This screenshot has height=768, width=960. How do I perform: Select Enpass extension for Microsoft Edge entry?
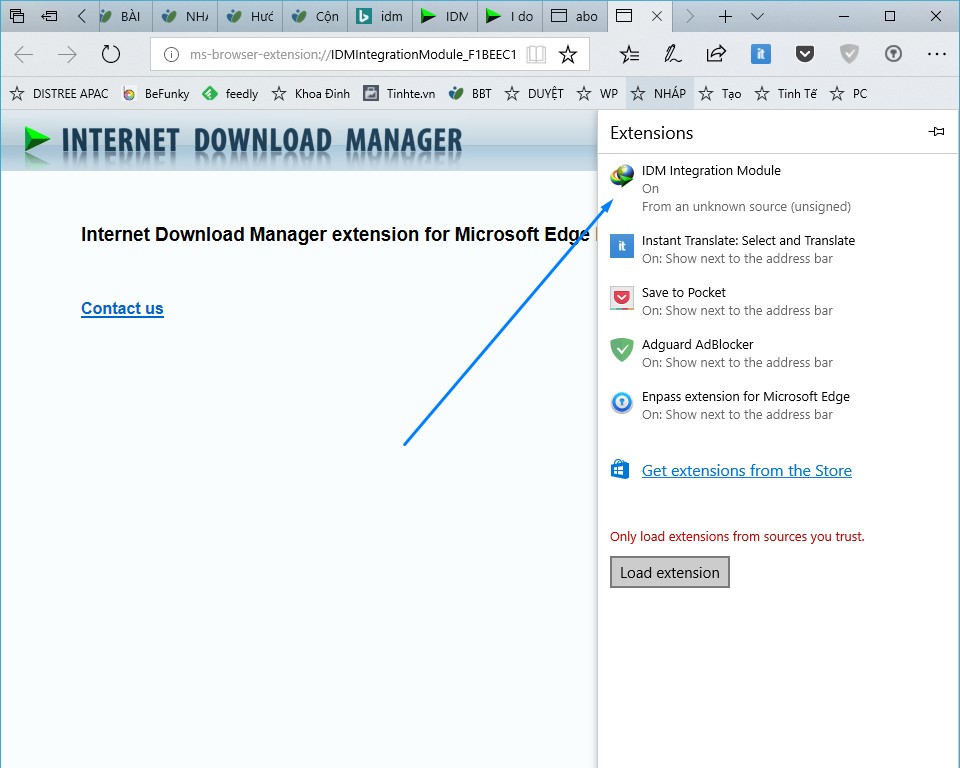778,405
